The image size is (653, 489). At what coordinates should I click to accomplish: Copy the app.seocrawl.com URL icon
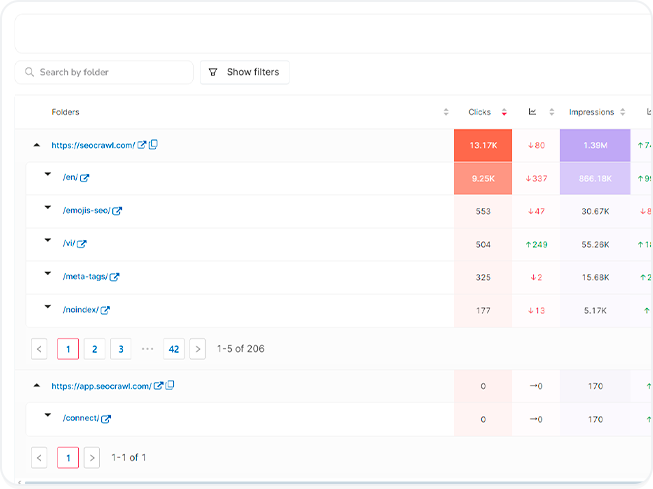coord(169,386)
